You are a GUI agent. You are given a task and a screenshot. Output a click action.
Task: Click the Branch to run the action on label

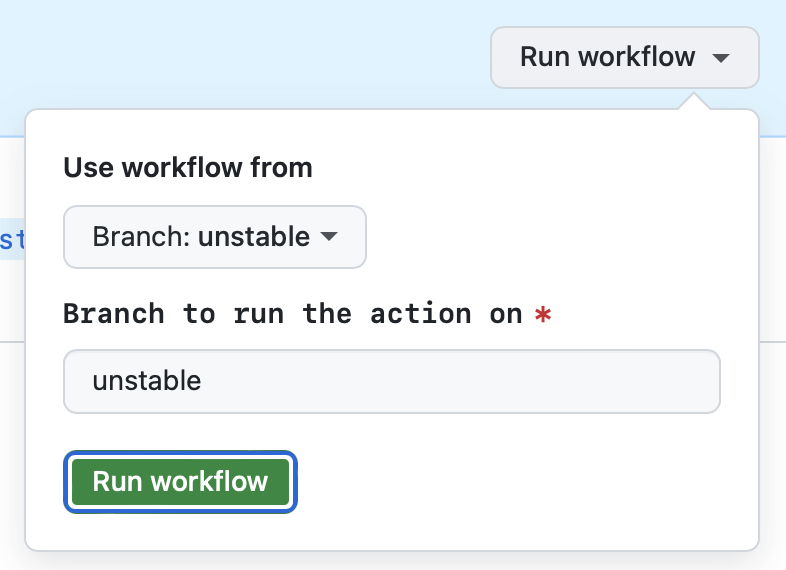click(292, 314)
